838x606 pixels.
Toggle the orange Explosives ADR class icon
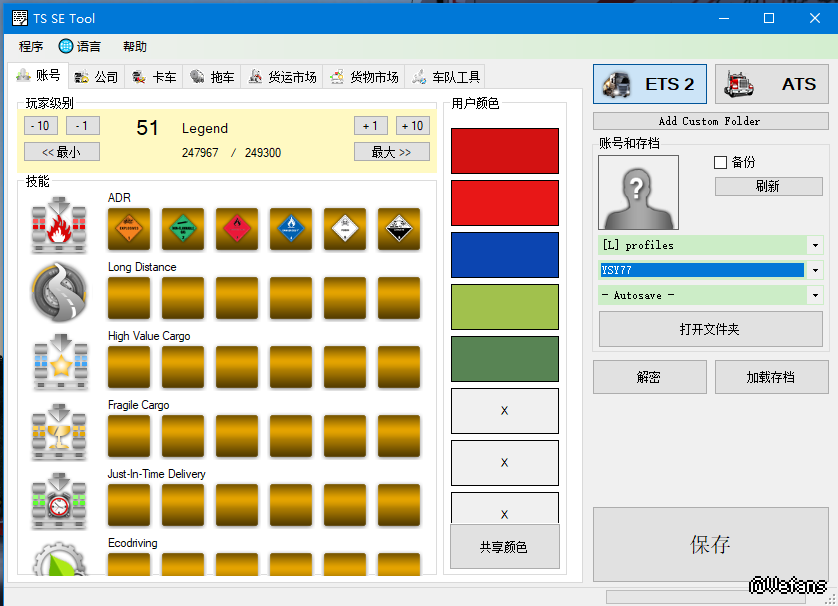tap(129, 229)
